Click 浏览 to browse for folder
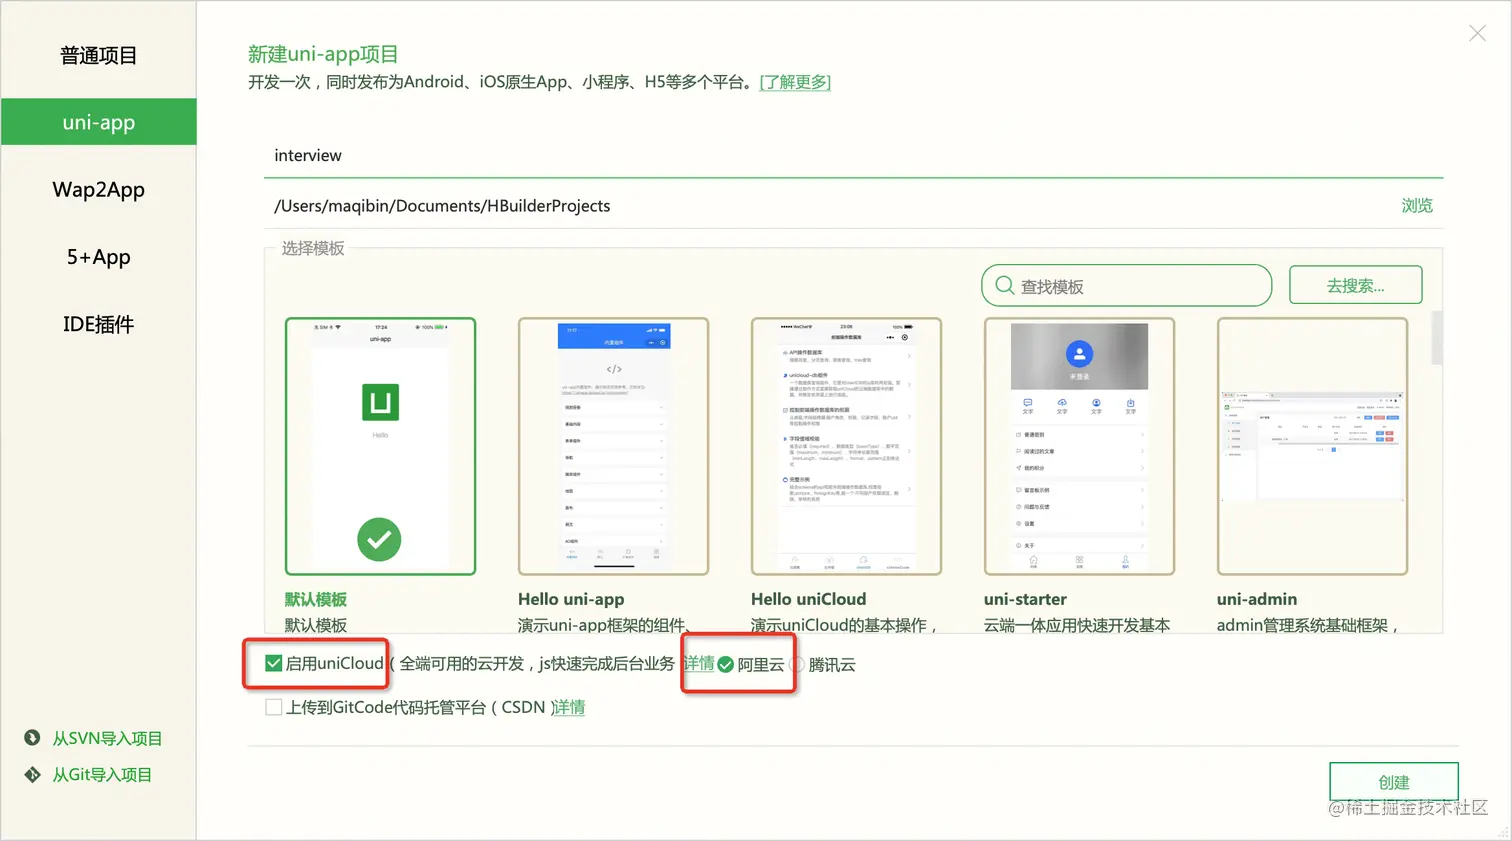The width and height of the screenshot is (1512, 841). 1417,206
